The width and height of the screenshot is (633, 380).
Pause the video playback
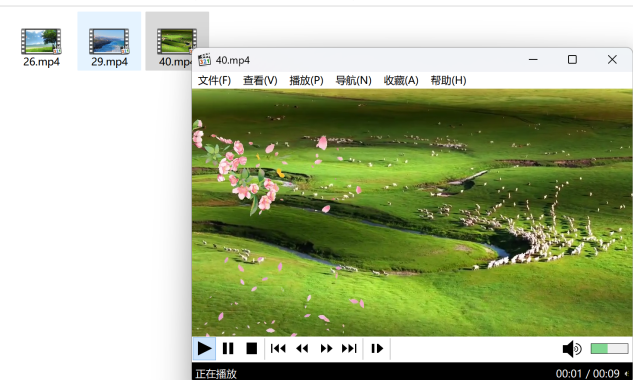coord(228,349)
